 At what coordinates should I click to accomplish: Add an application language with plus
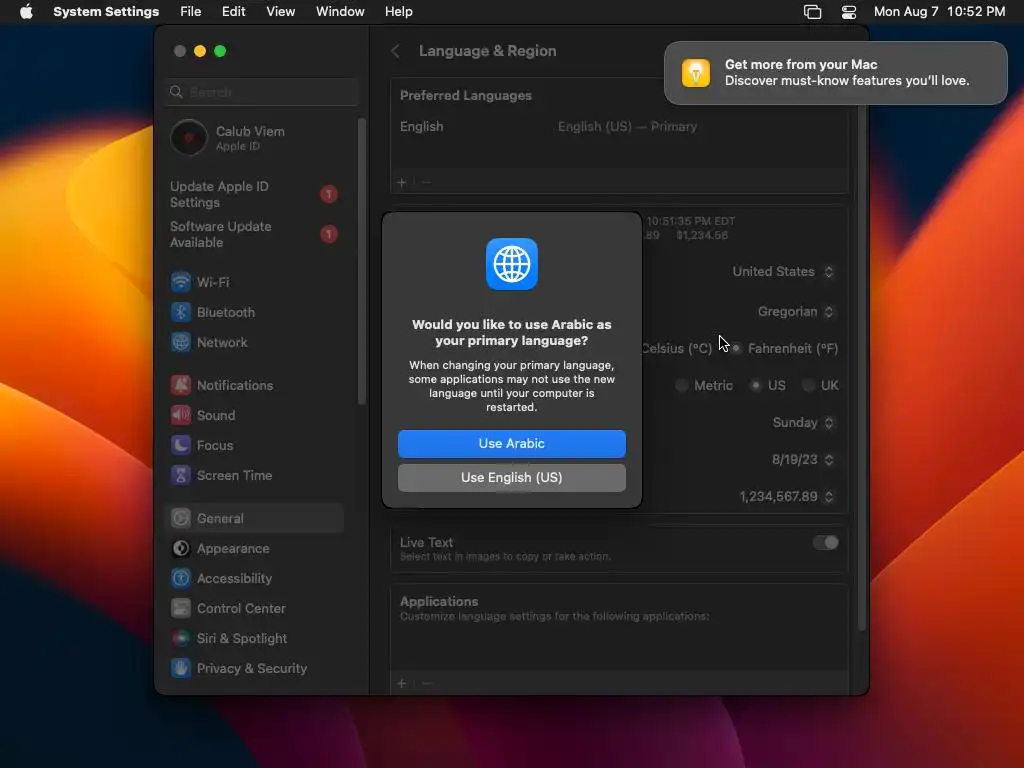coord(402,683)
